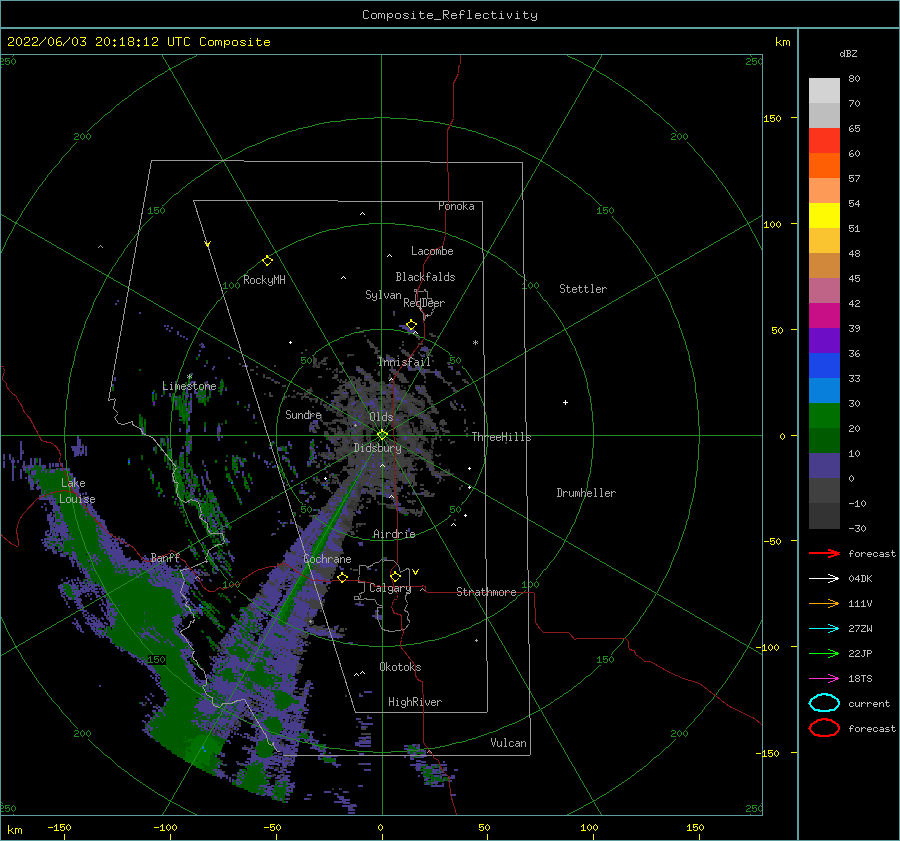The image size is (900, 841).
Task: Click the cyan current ellipse in legend
Action: point(824,703)
